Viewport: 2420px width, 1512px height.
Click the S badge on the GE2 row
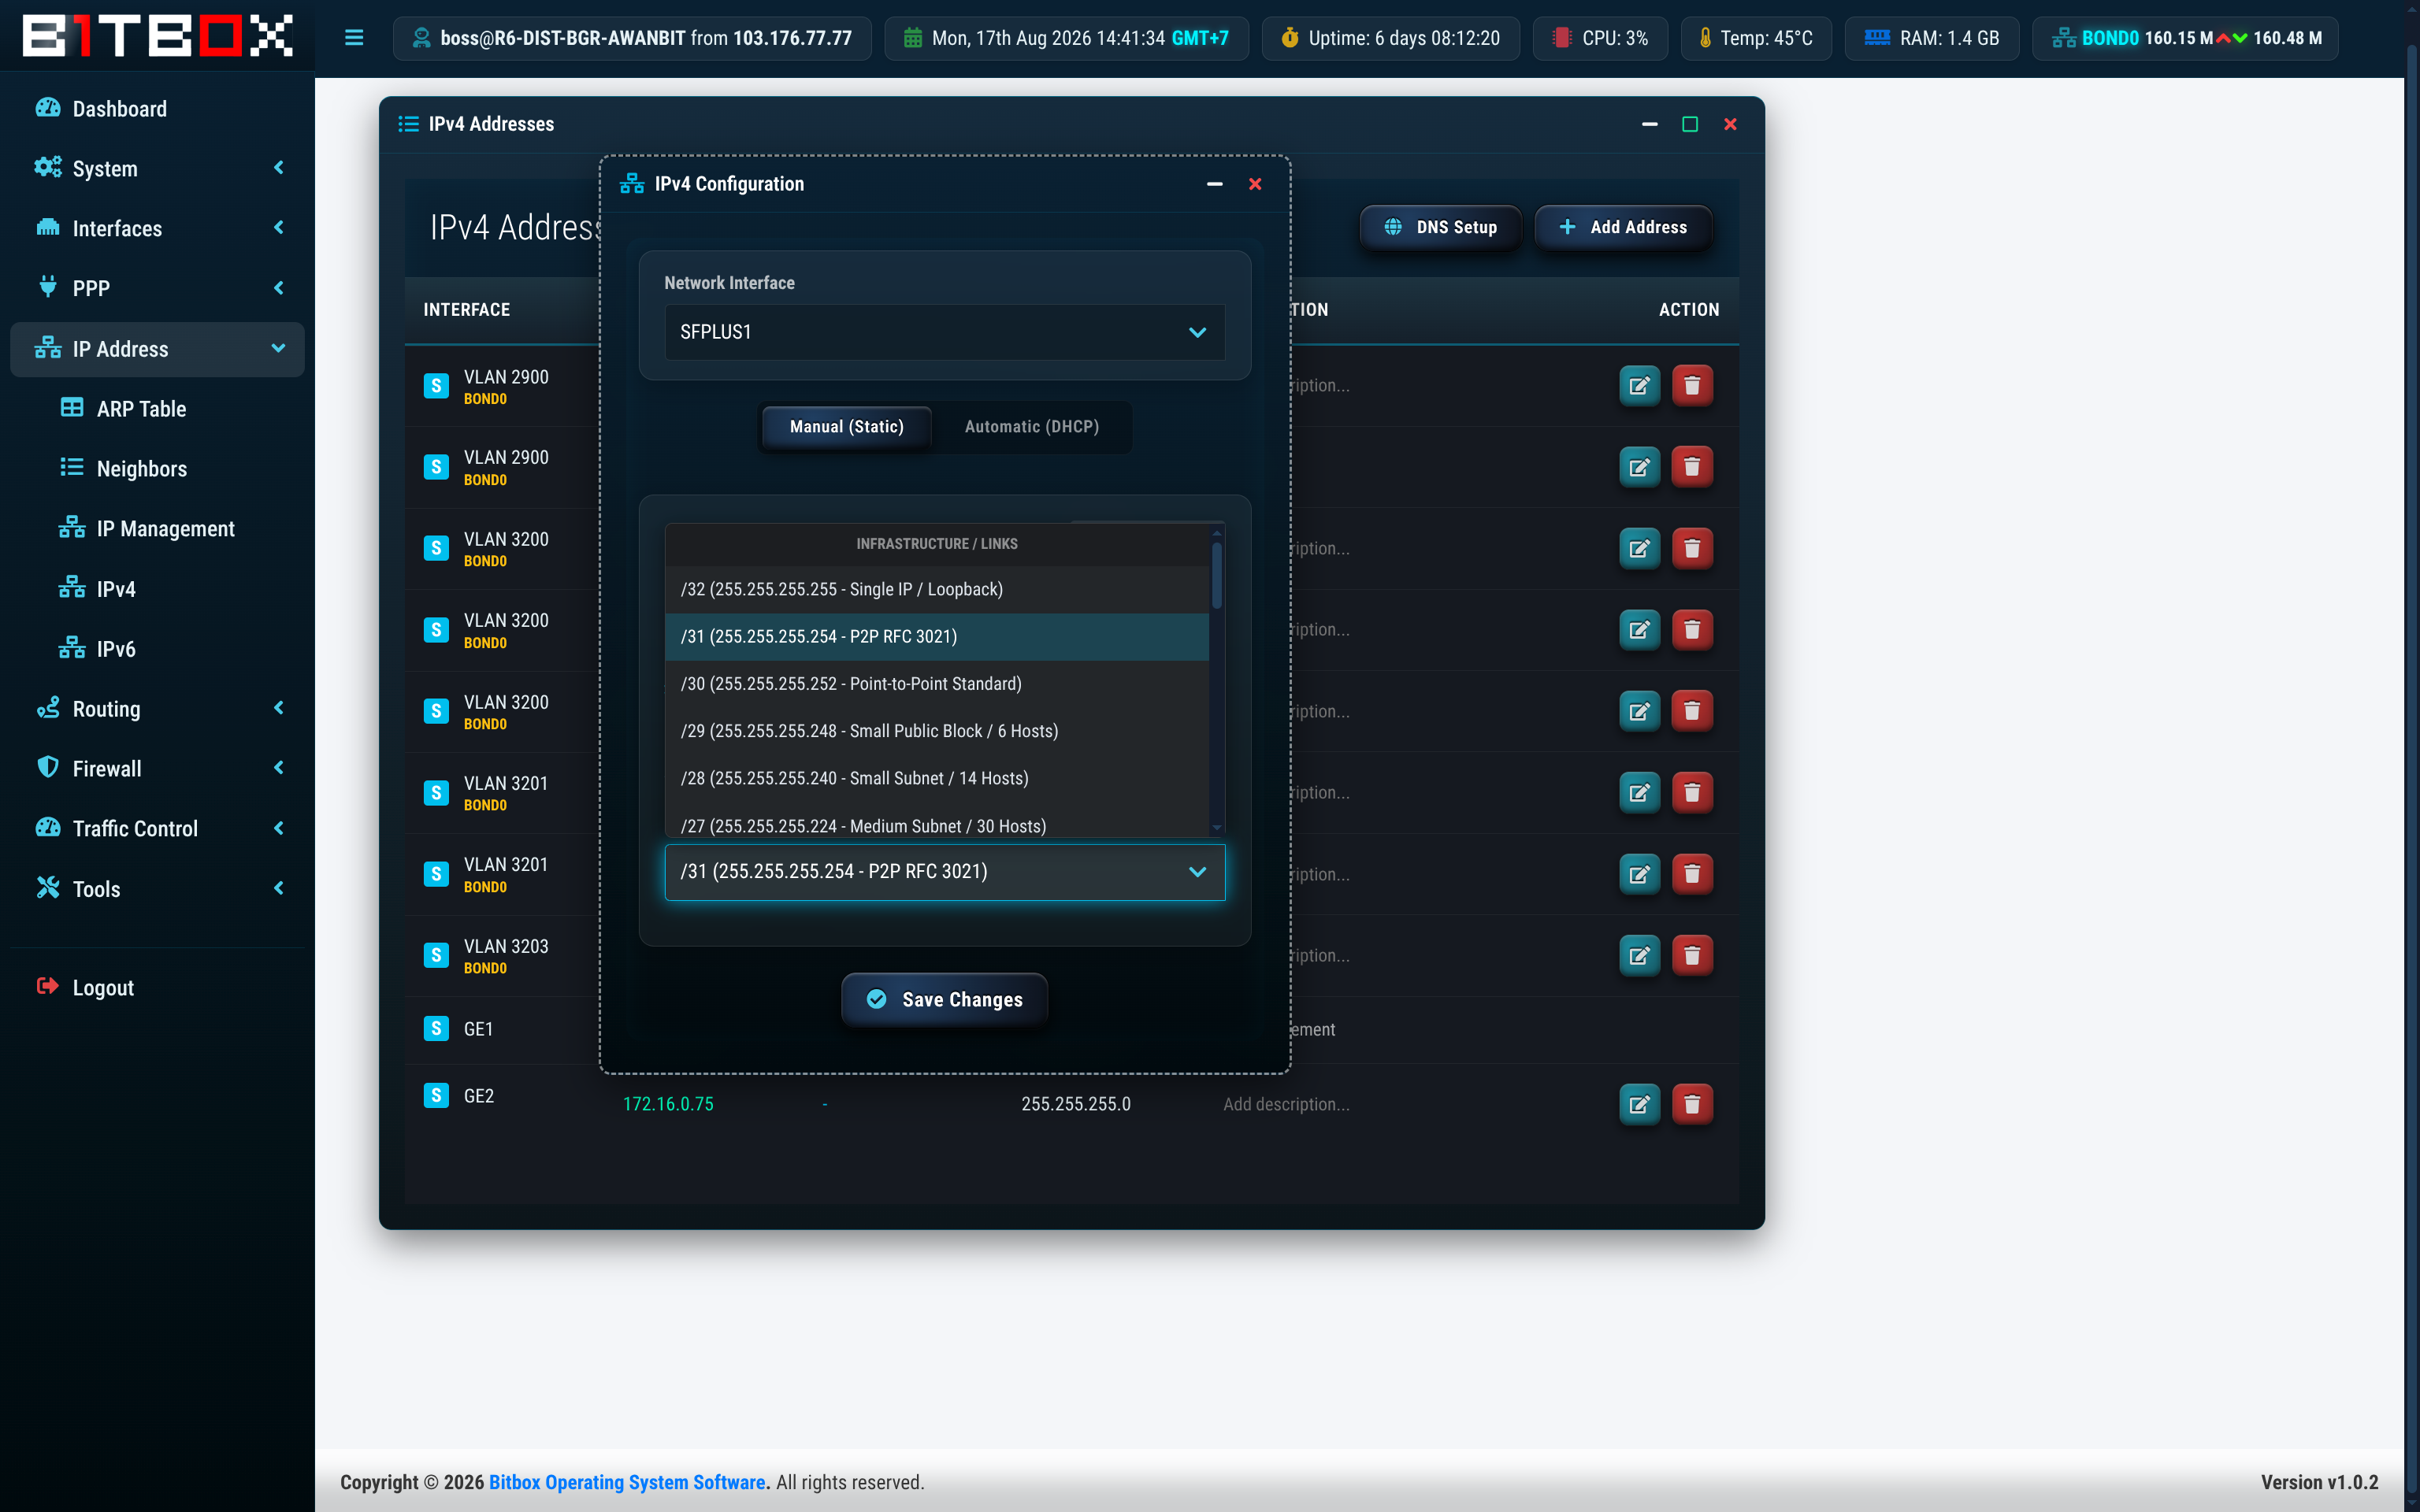coord(436,1095)
